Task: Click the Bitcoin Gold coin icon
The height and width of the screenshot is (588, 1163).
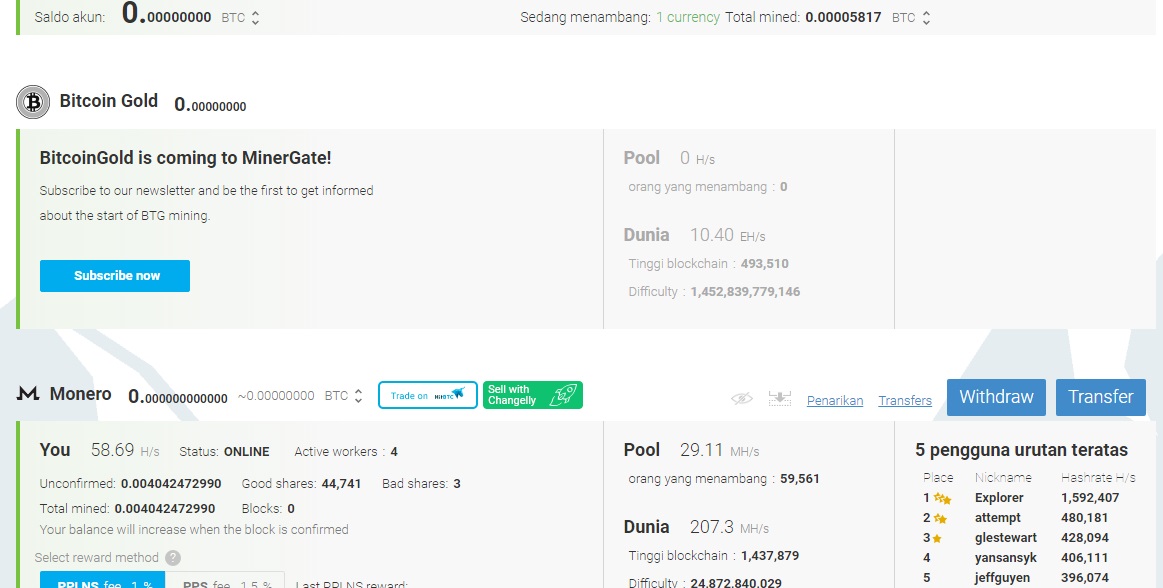Action: tap(33, 101)
